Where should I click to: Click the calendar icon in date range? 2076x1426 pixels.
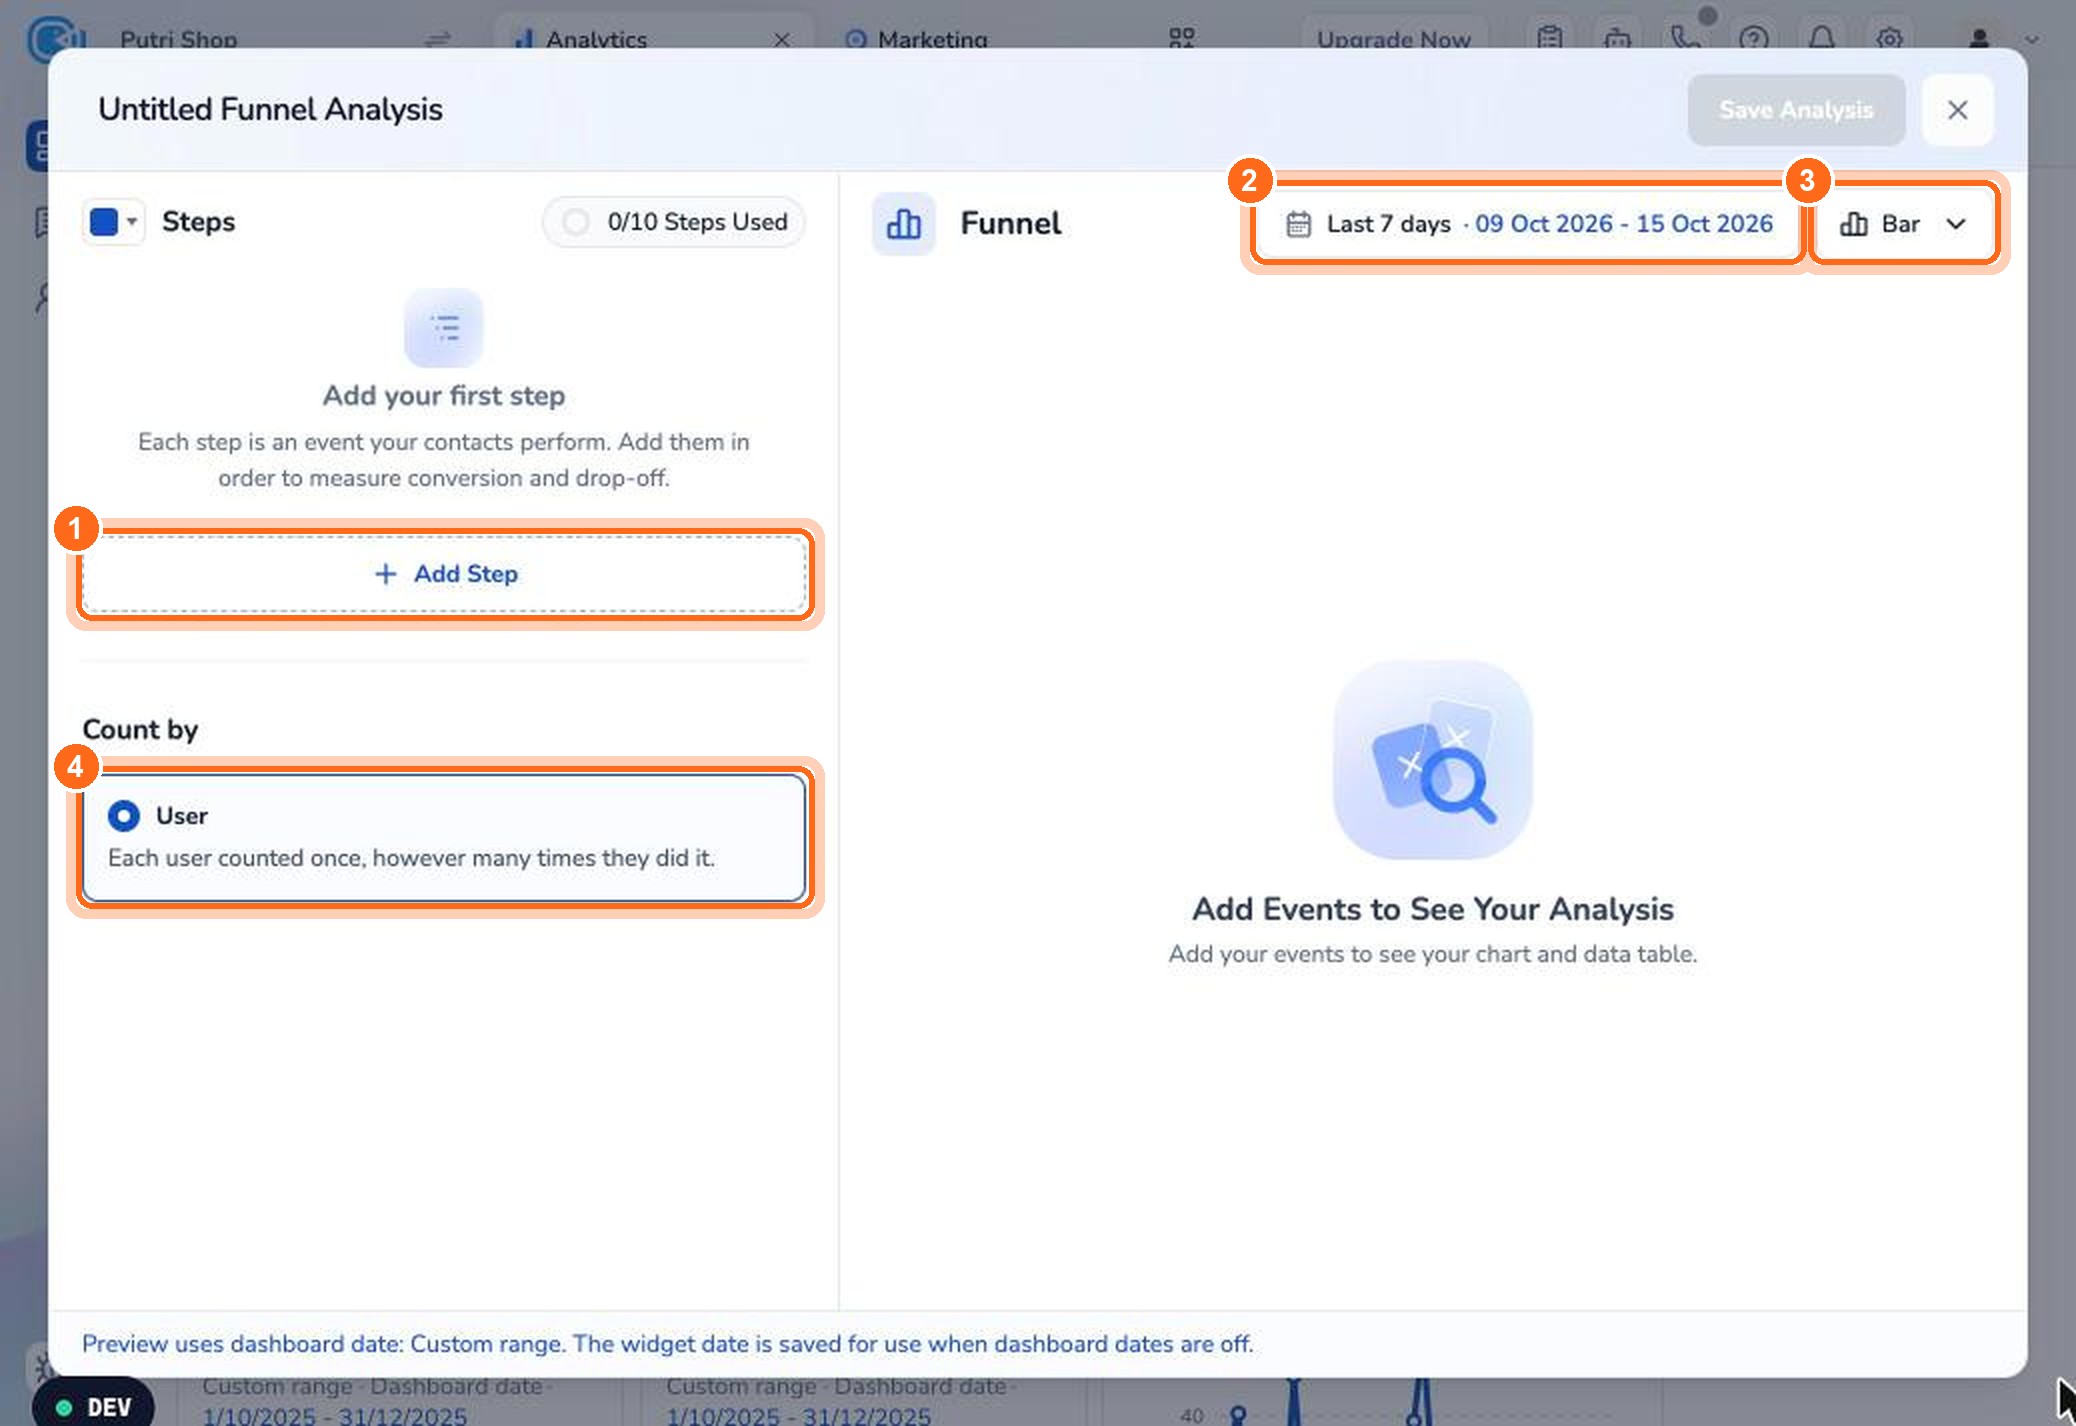[x=1298, y=224]
